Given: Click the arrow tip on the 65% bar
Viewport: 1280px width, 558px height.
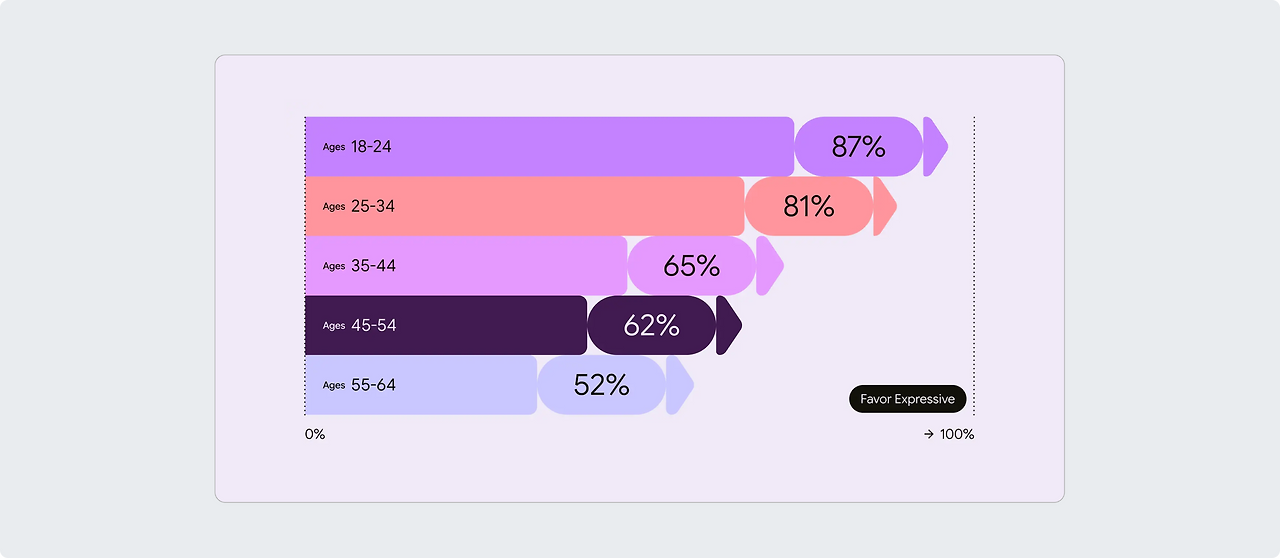Looking at the screenshot, I should pyautogui.click(x=768, y=266).
